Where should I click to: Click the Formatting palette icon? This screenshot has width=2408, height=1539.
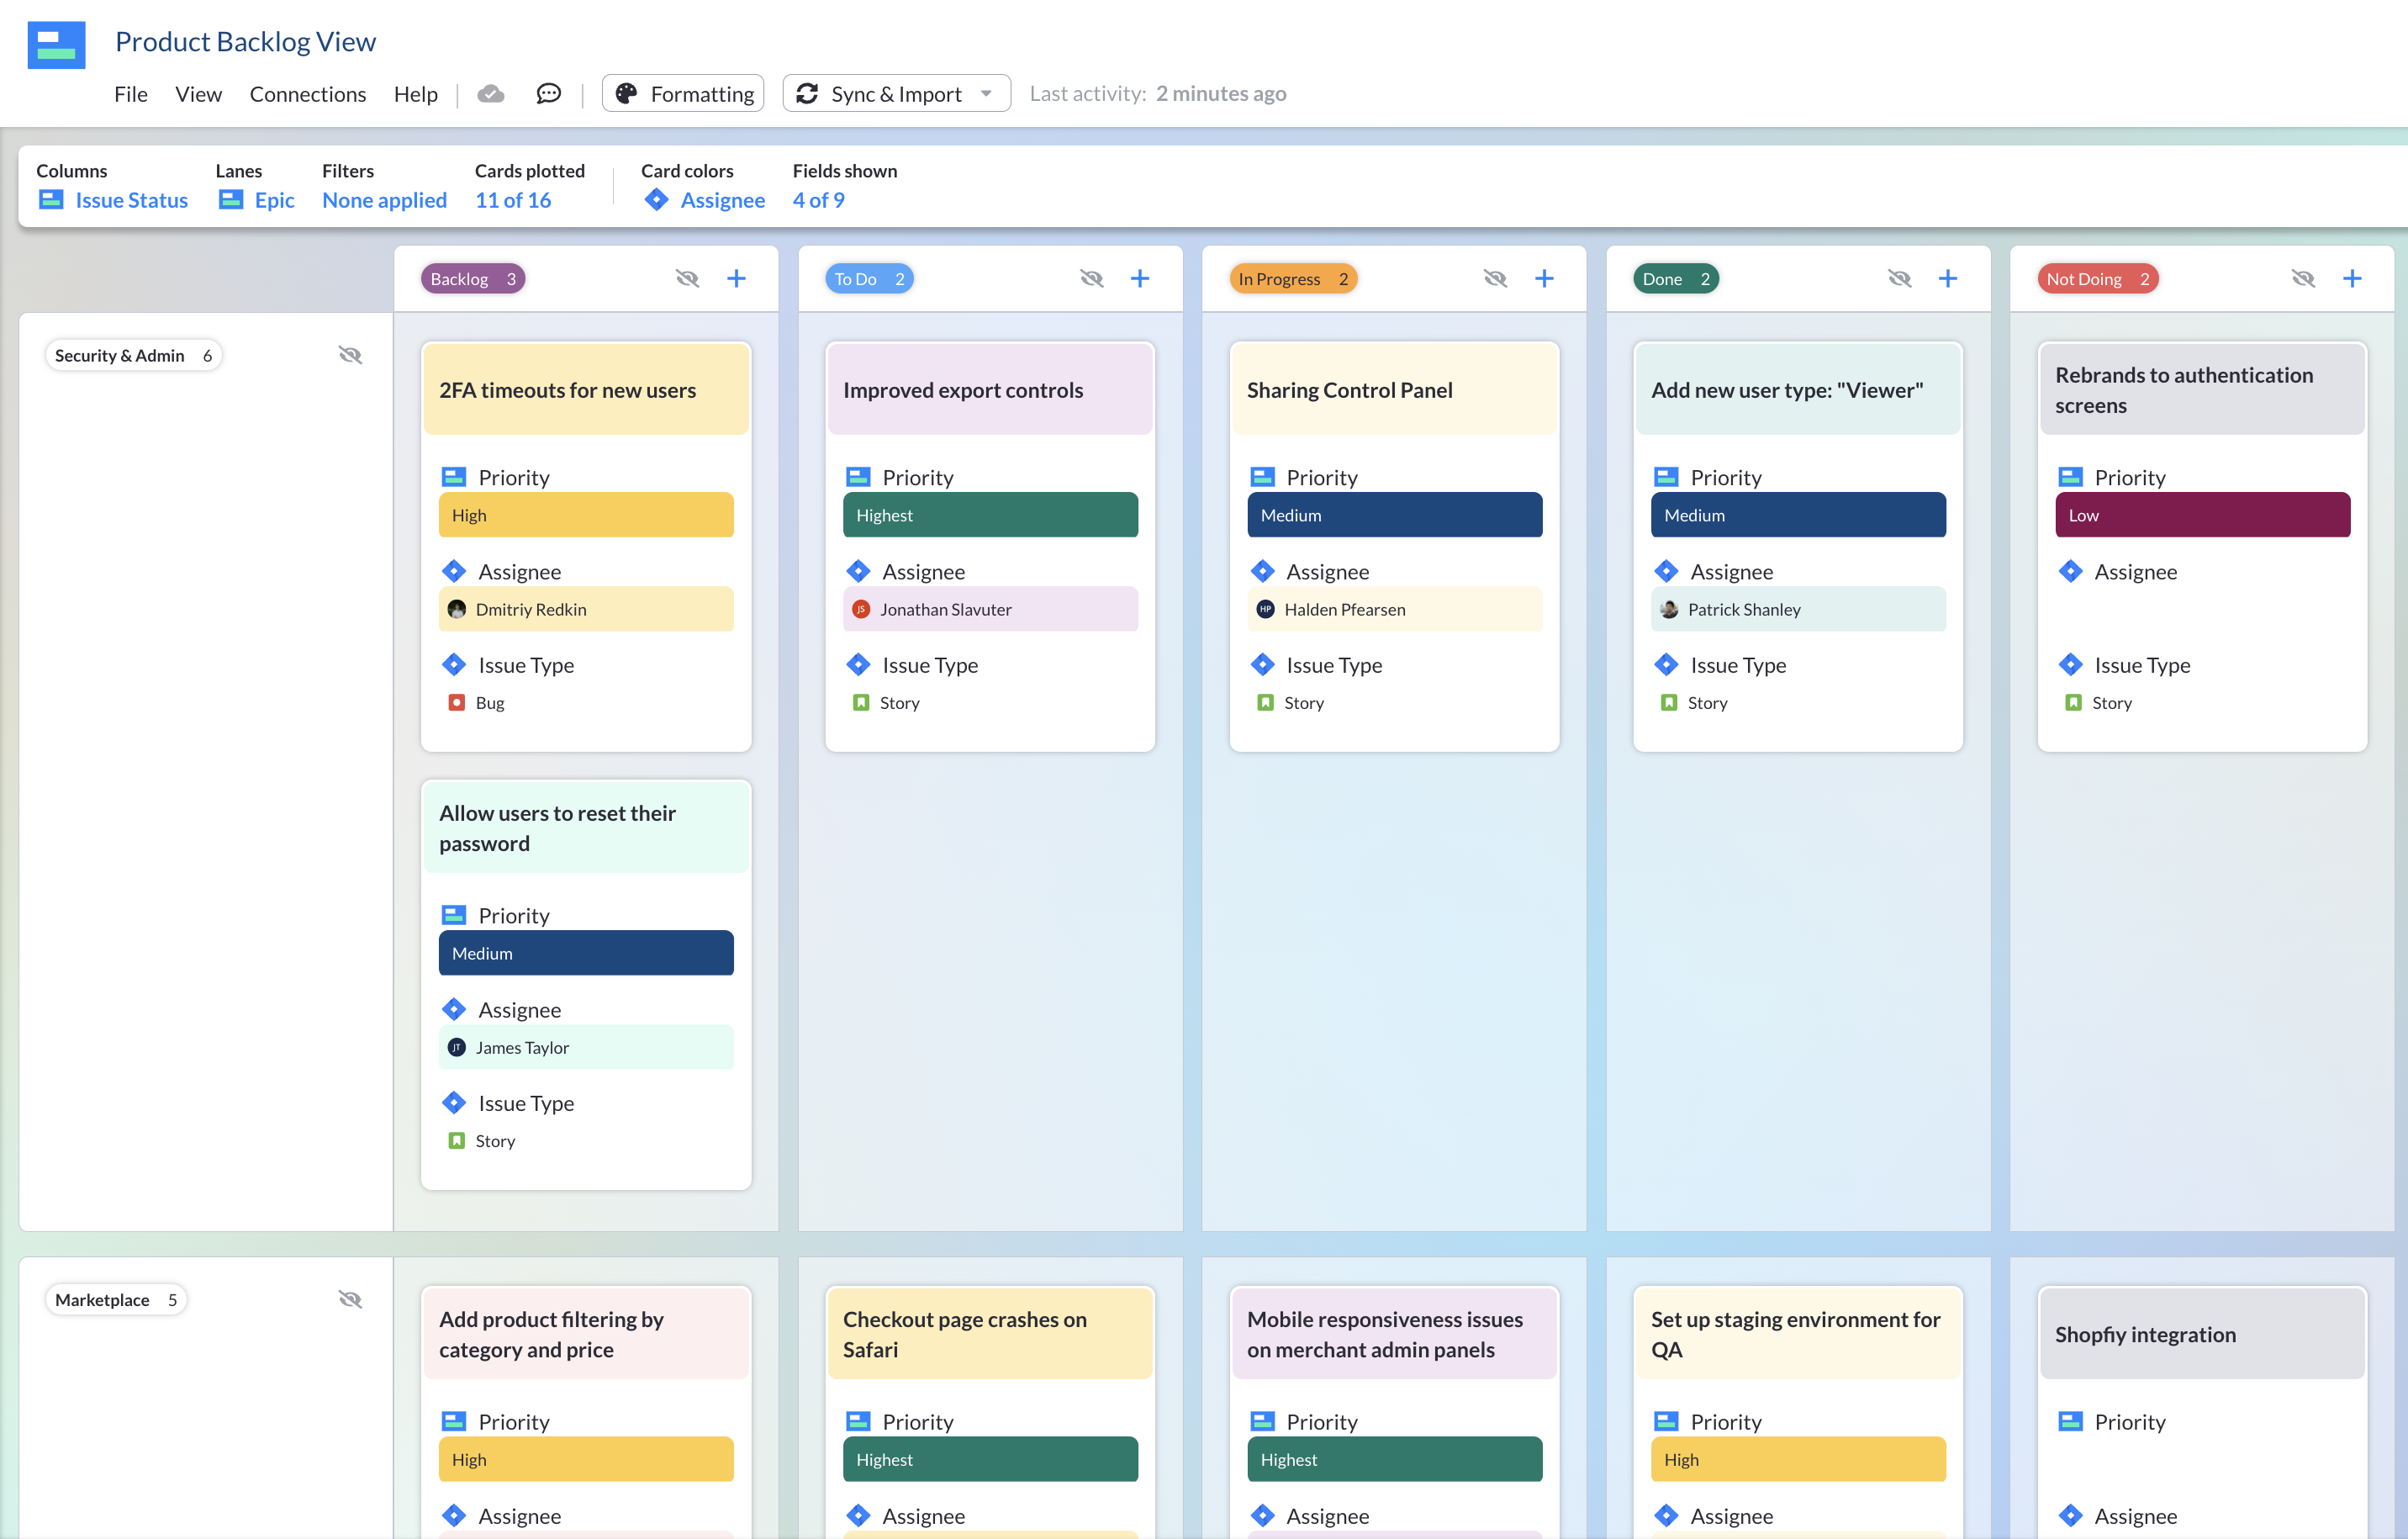626,93
